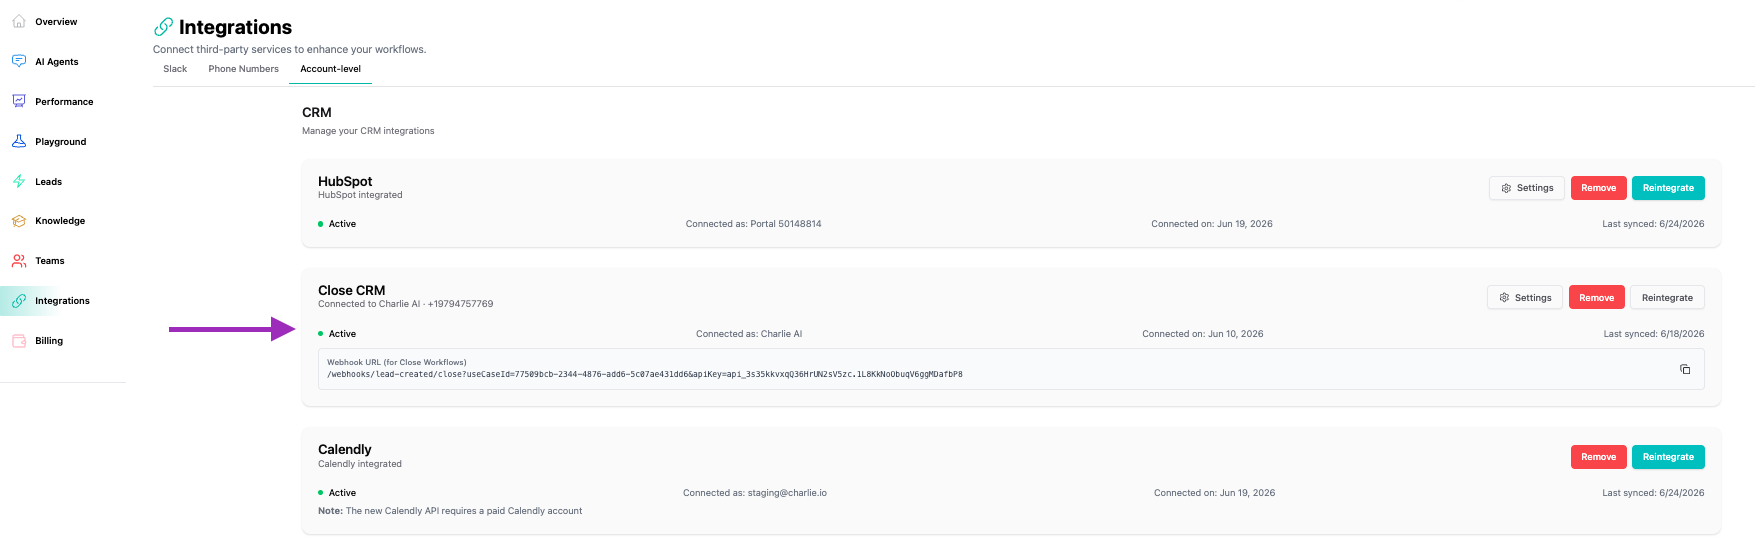
Task: Click the Calendly card title
Action: [x=345, y=449]
